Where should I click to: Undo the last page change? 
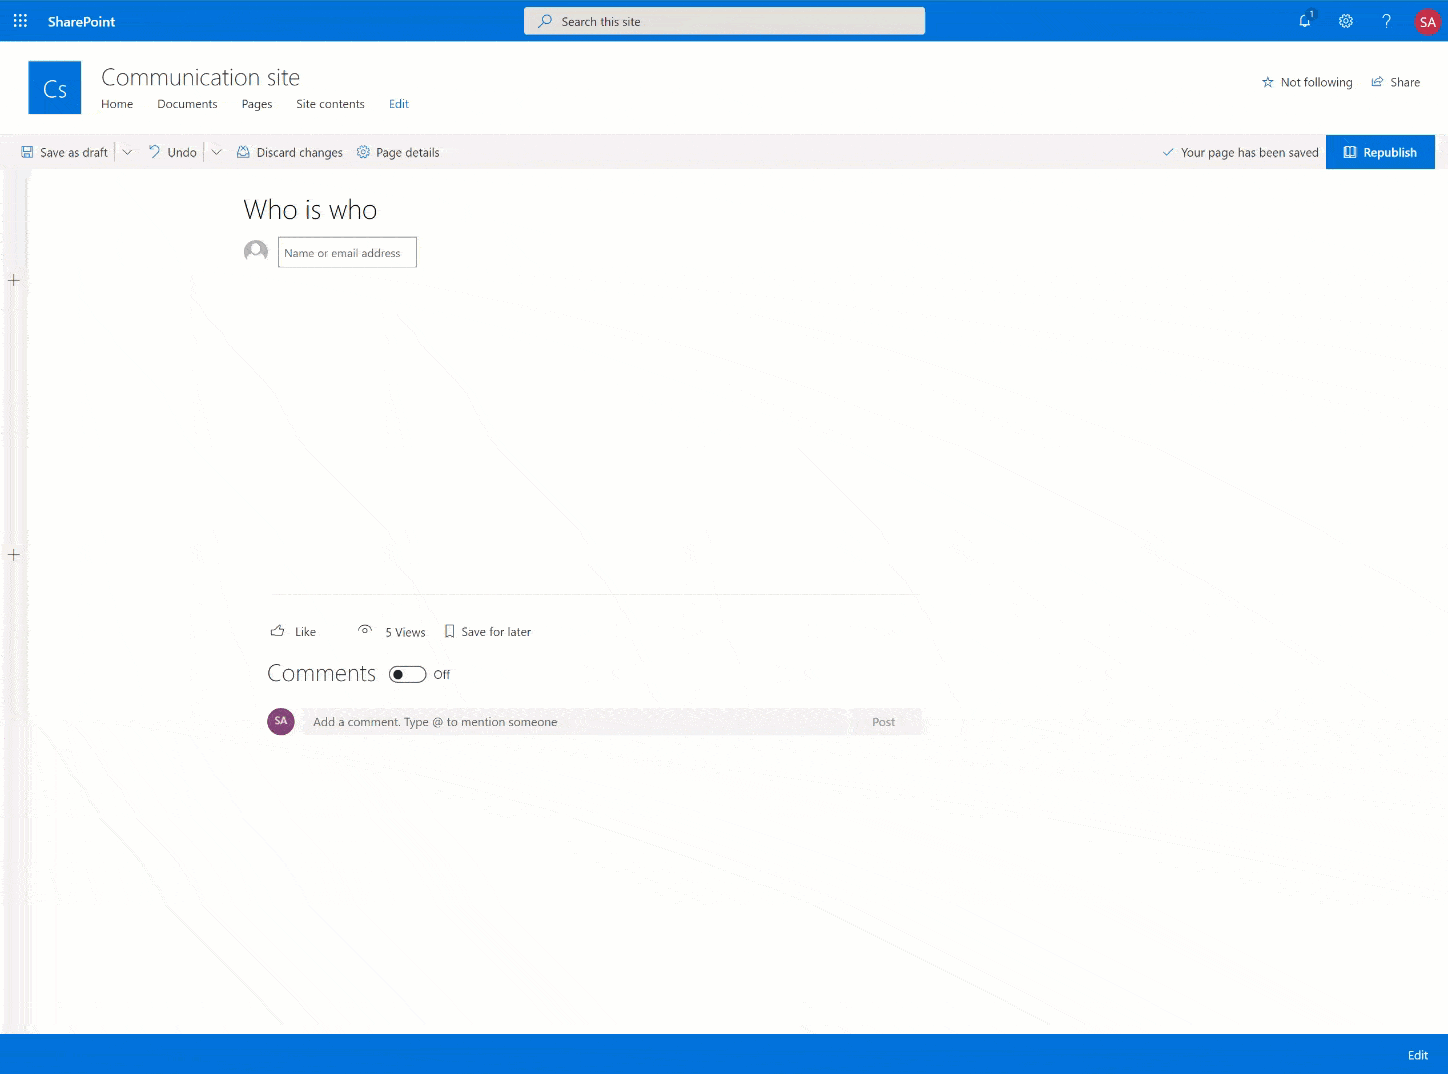pyautogui.click(x=172, y=151)
